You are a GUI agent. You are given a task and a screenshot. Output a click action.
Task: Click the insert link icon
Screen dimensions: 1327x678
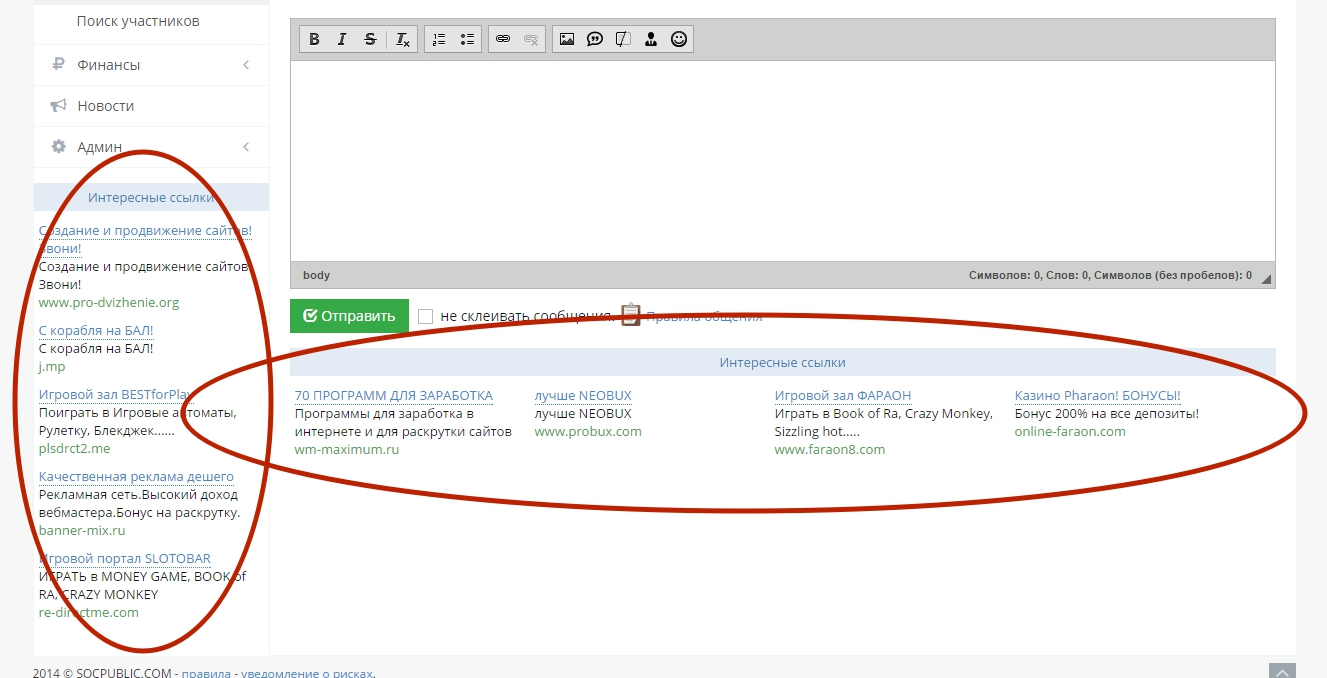point(503,40)
